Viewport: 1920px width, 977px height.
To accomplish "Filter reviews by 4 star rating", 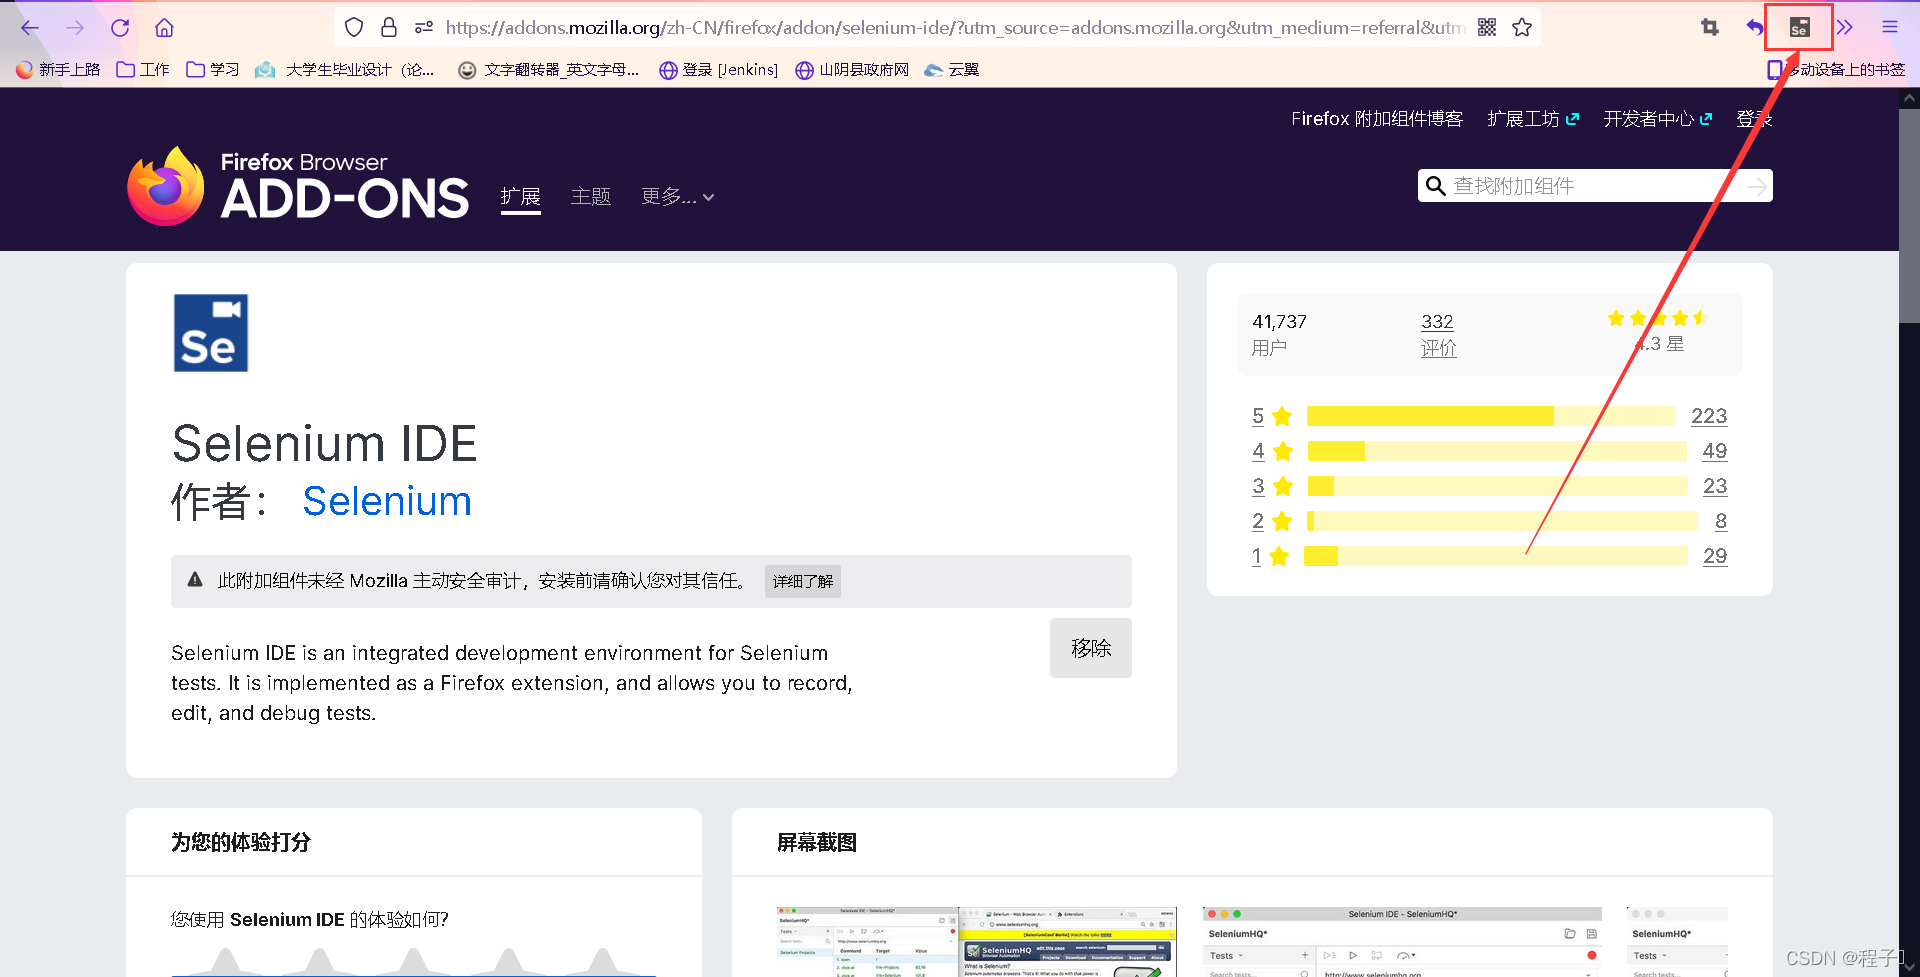I will coord(1272,451).
